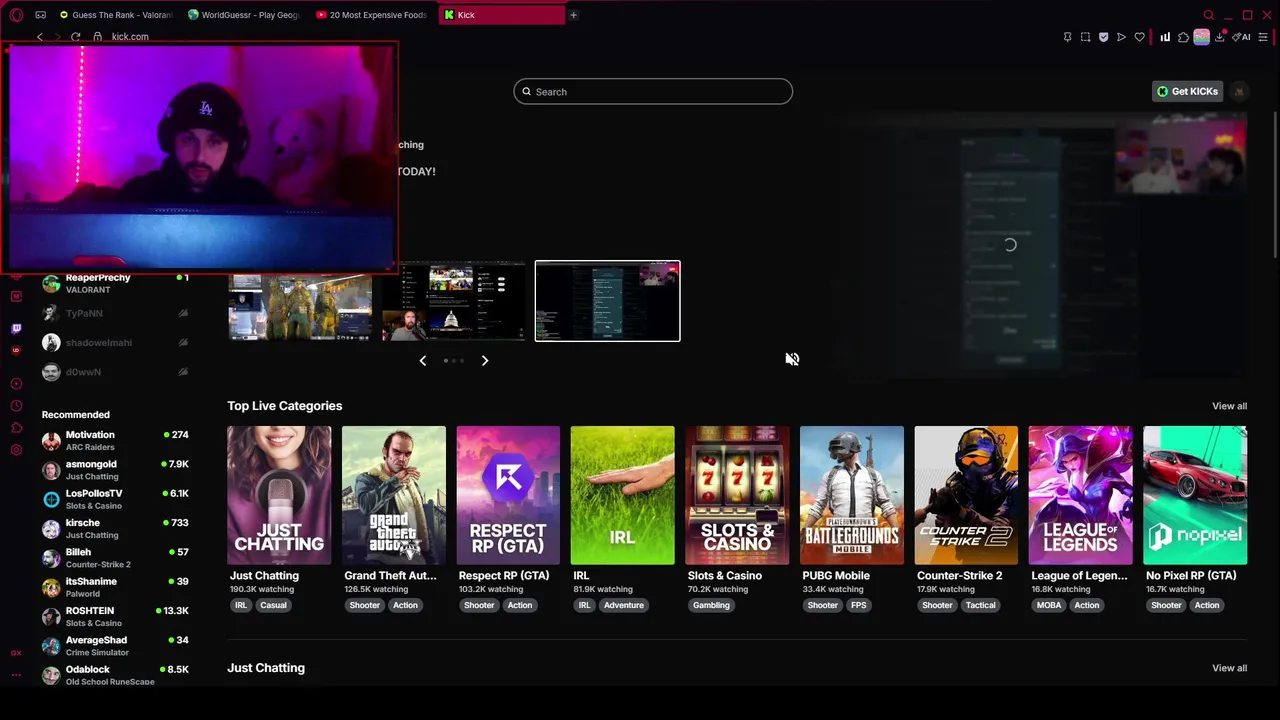
Task: Open browser tab search magnifier
Action: (x=1209, y=15)
